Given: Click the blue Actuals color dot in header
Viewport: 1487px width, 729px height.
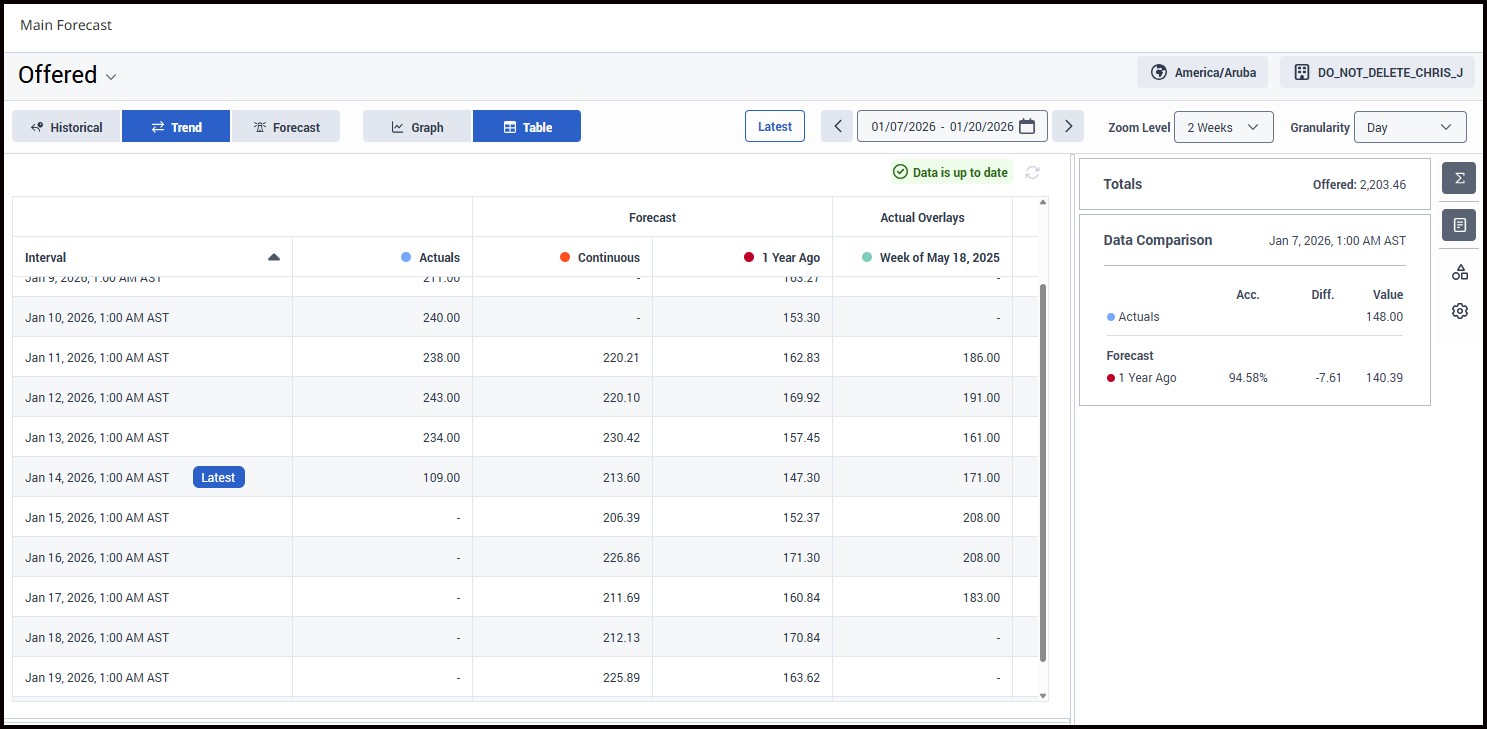Looking at the screenshot, I should pos(406,257).
